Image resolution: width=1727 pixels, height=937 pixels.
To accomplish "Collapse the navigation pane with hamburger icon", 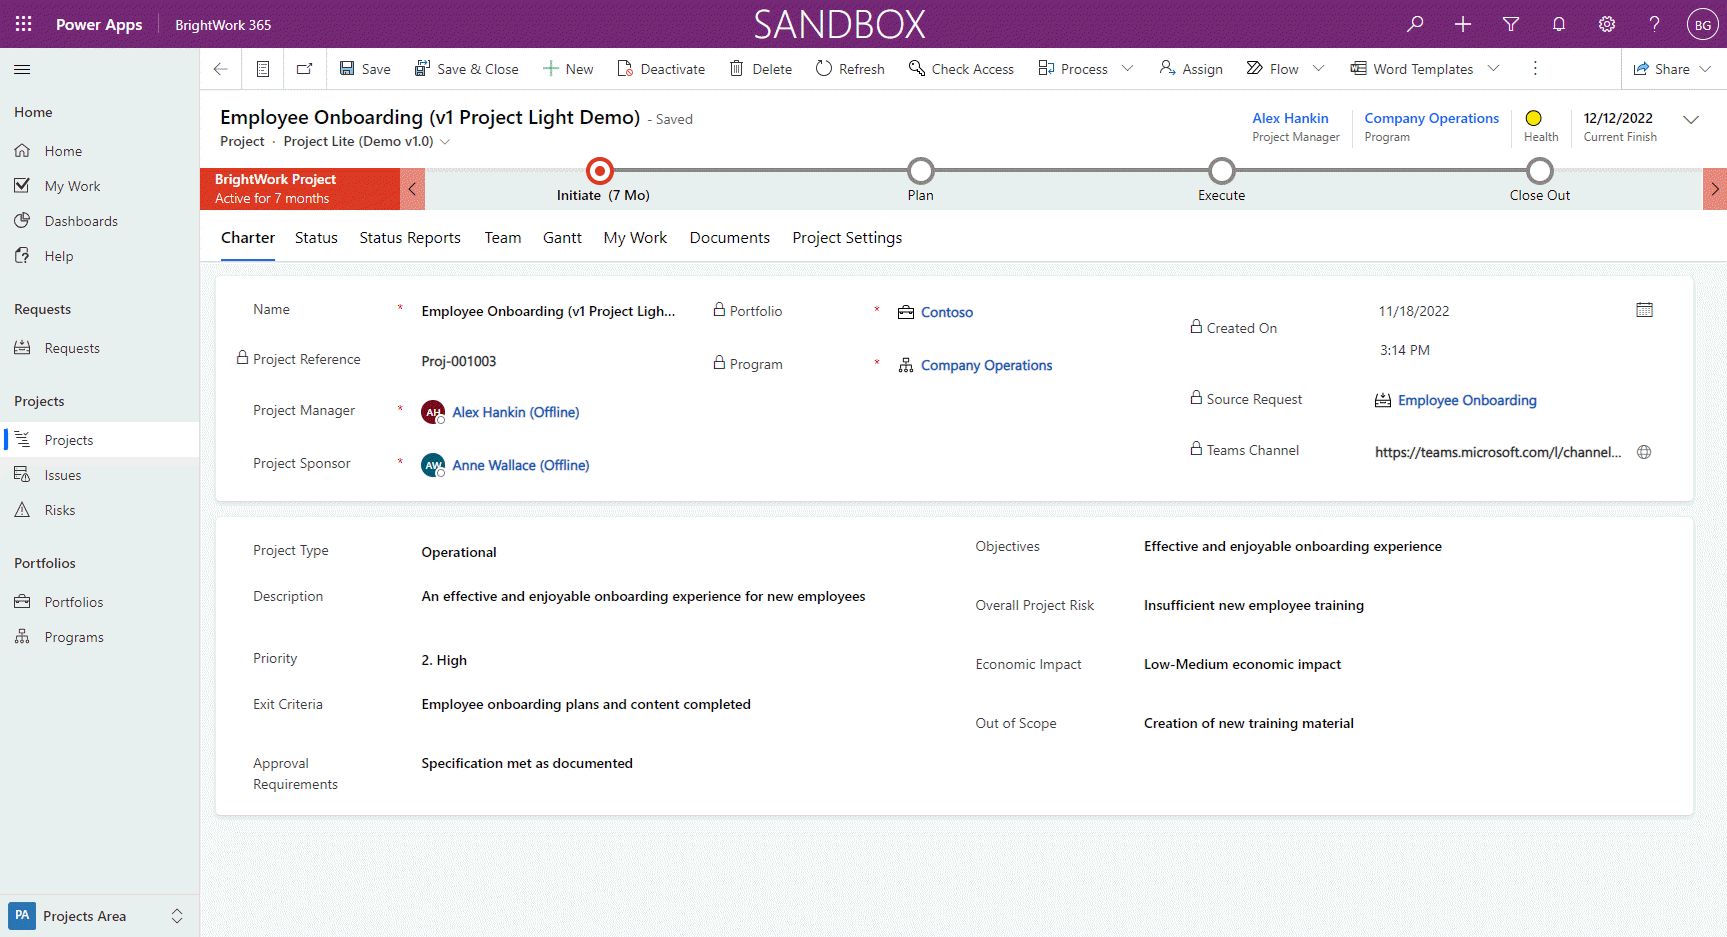I will [x=21, y=69].
